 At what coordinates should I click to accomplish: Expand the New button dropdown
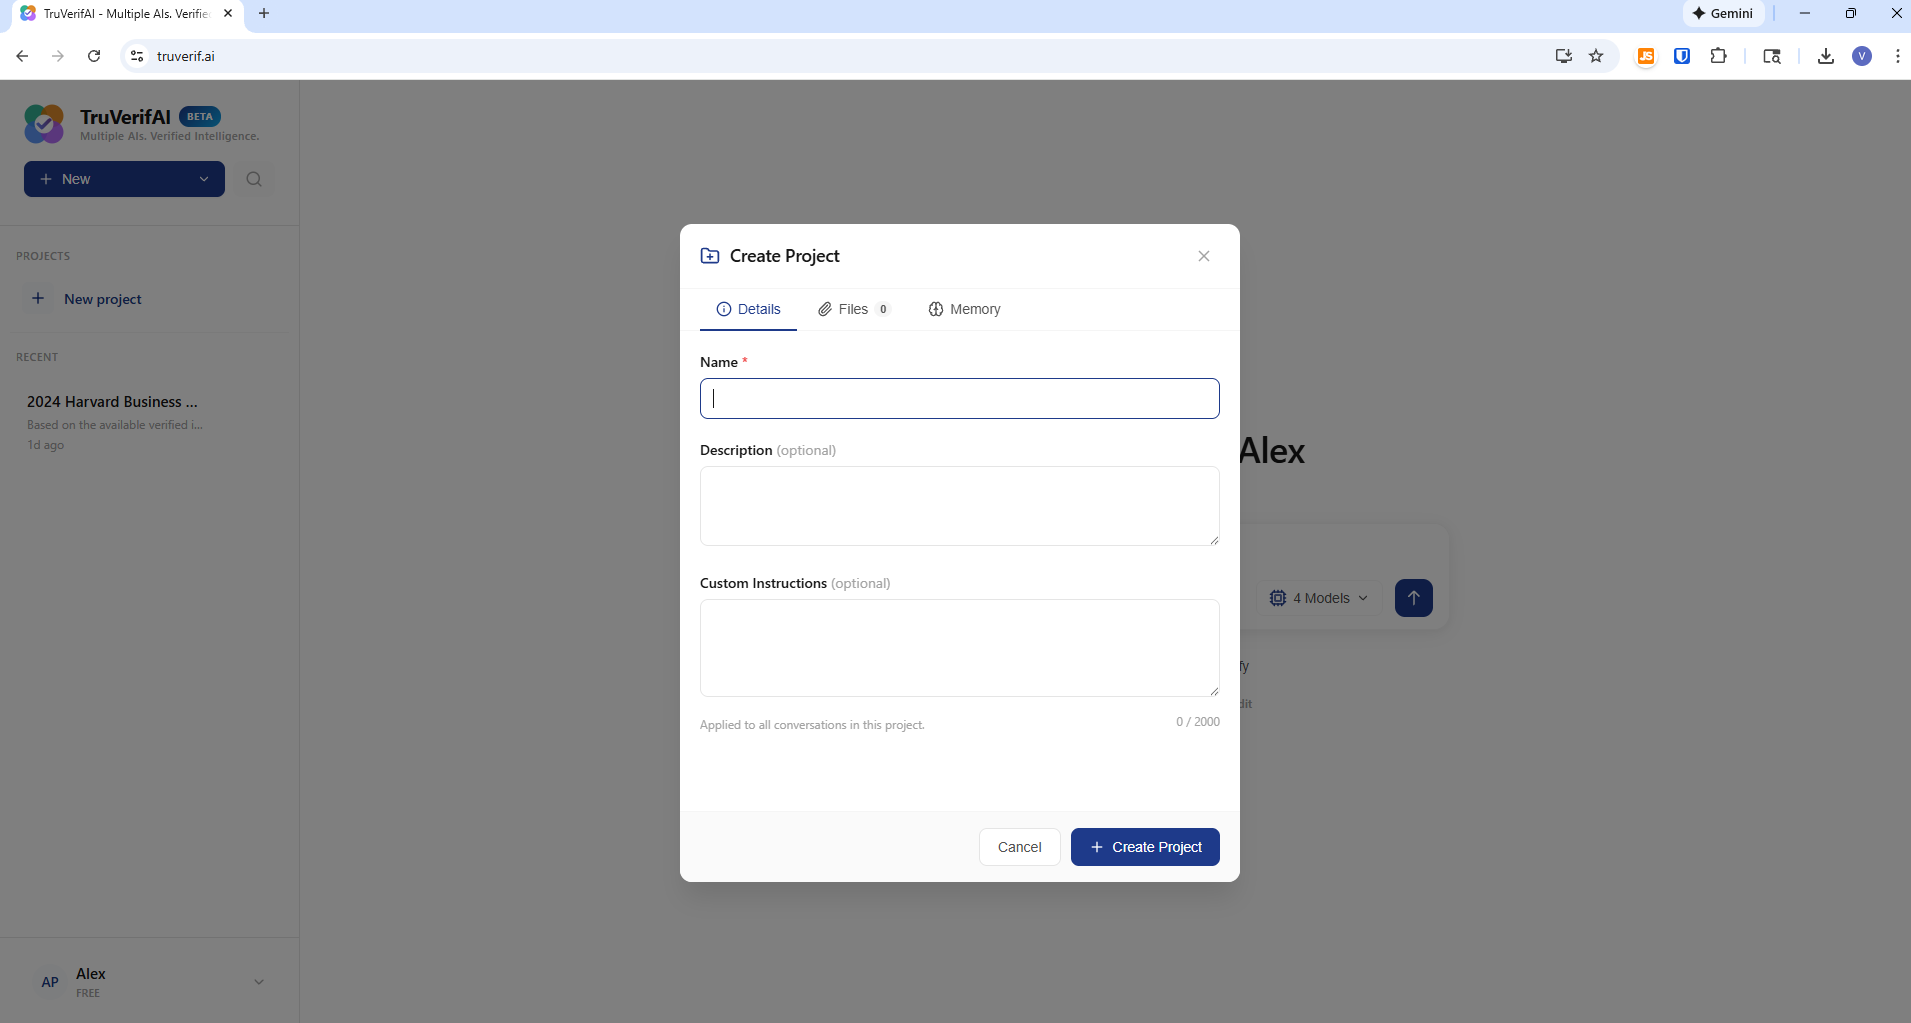pos(204,179)
